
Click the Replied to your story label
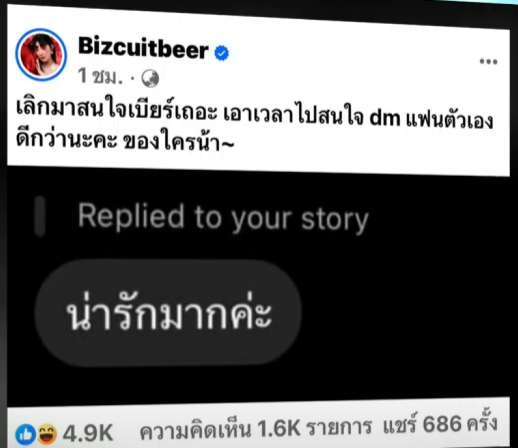[x=223, y=218]
